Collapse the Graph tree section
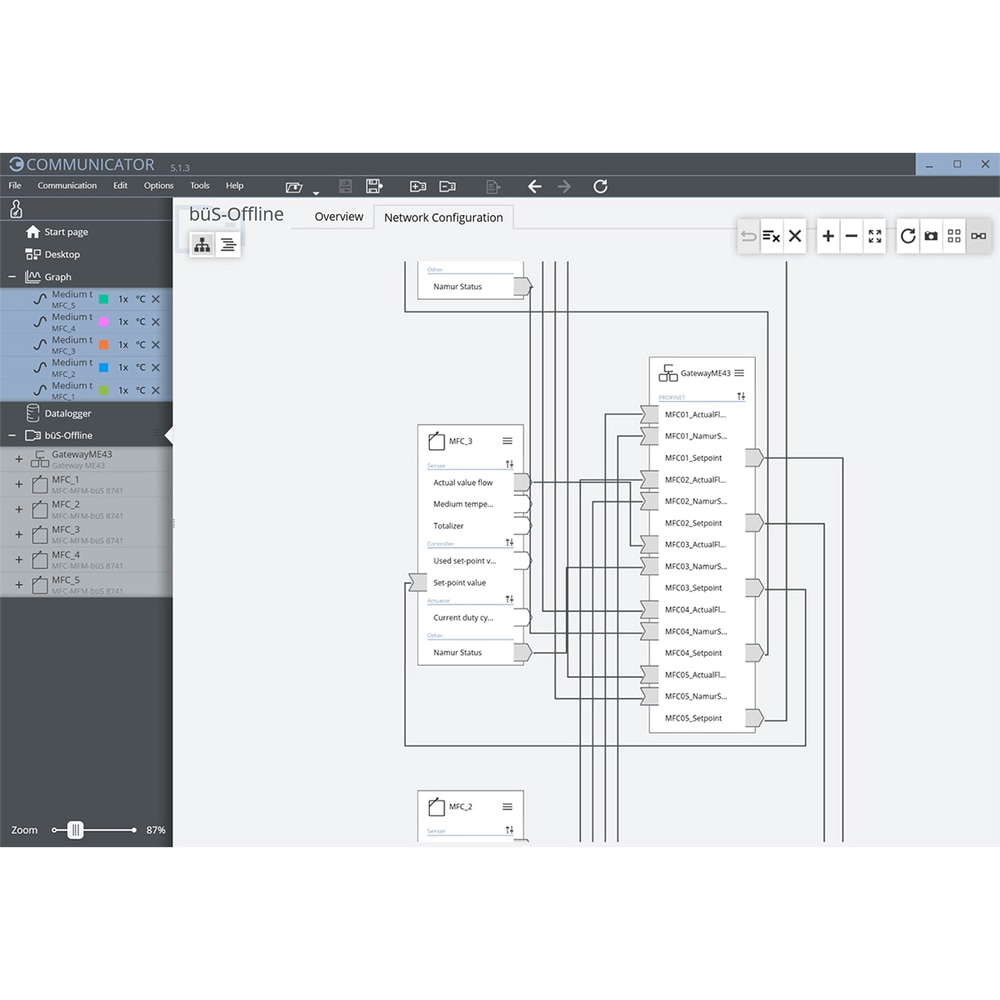The width and height of the screenshot is (1000, 1000). [12, 277]
